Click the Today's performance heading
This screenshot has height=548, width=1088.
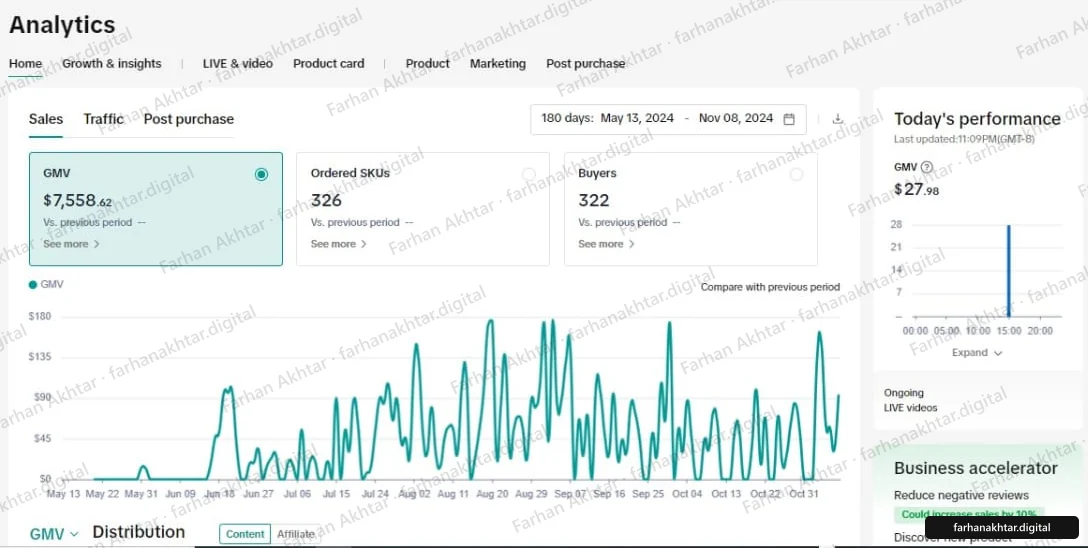[977, 119]
